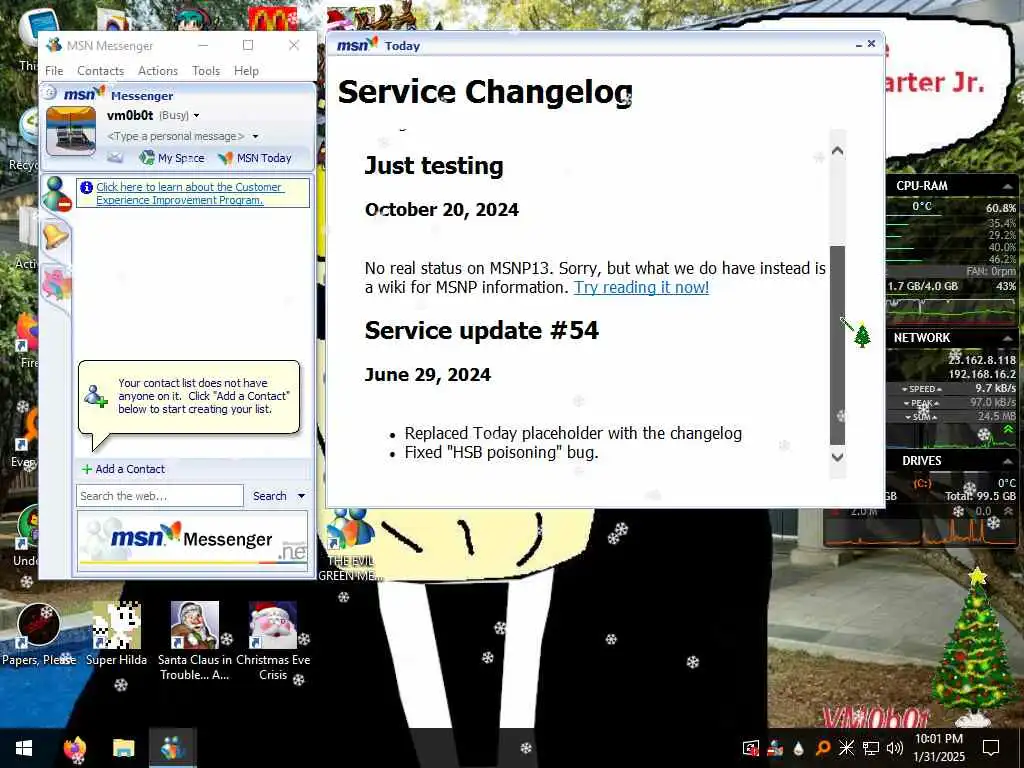Open the File menu in MSN Messenger
Screen dimensions: 1024x768
pyautogui.click(x=54, y=71)
